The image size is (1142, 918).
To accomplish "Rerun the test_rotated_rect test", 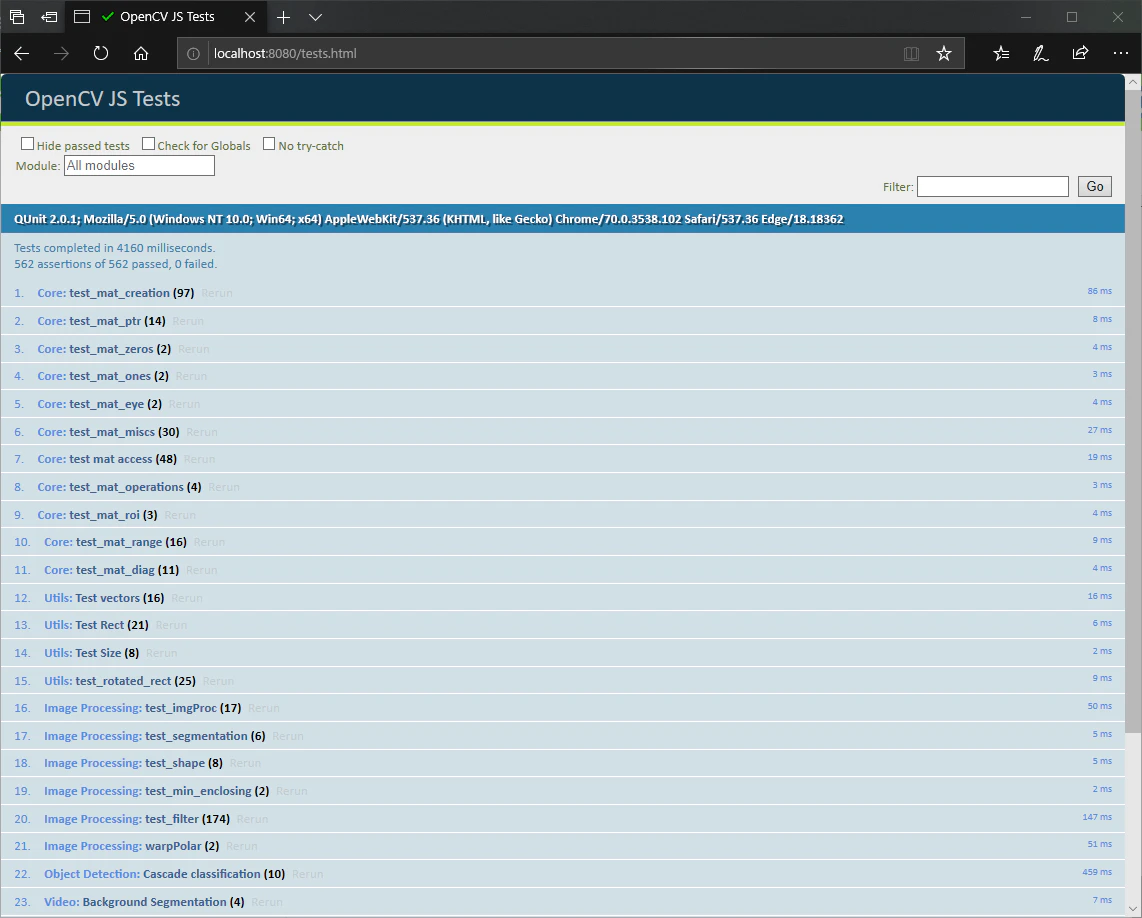I will pyautogui.click(x=218, y=681).
